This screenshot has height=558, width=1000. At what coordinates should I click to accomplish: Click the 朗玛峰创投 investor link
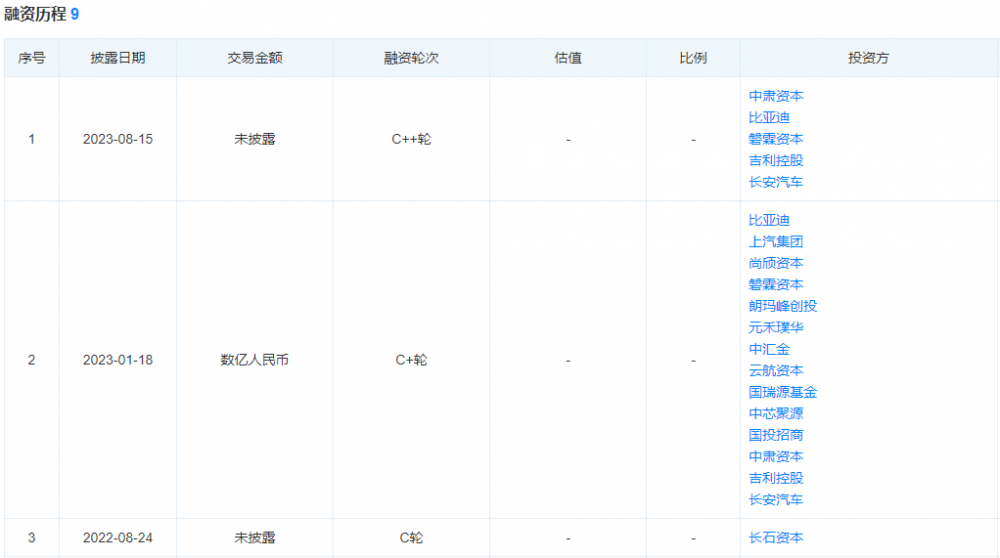(x=783, y=306)
